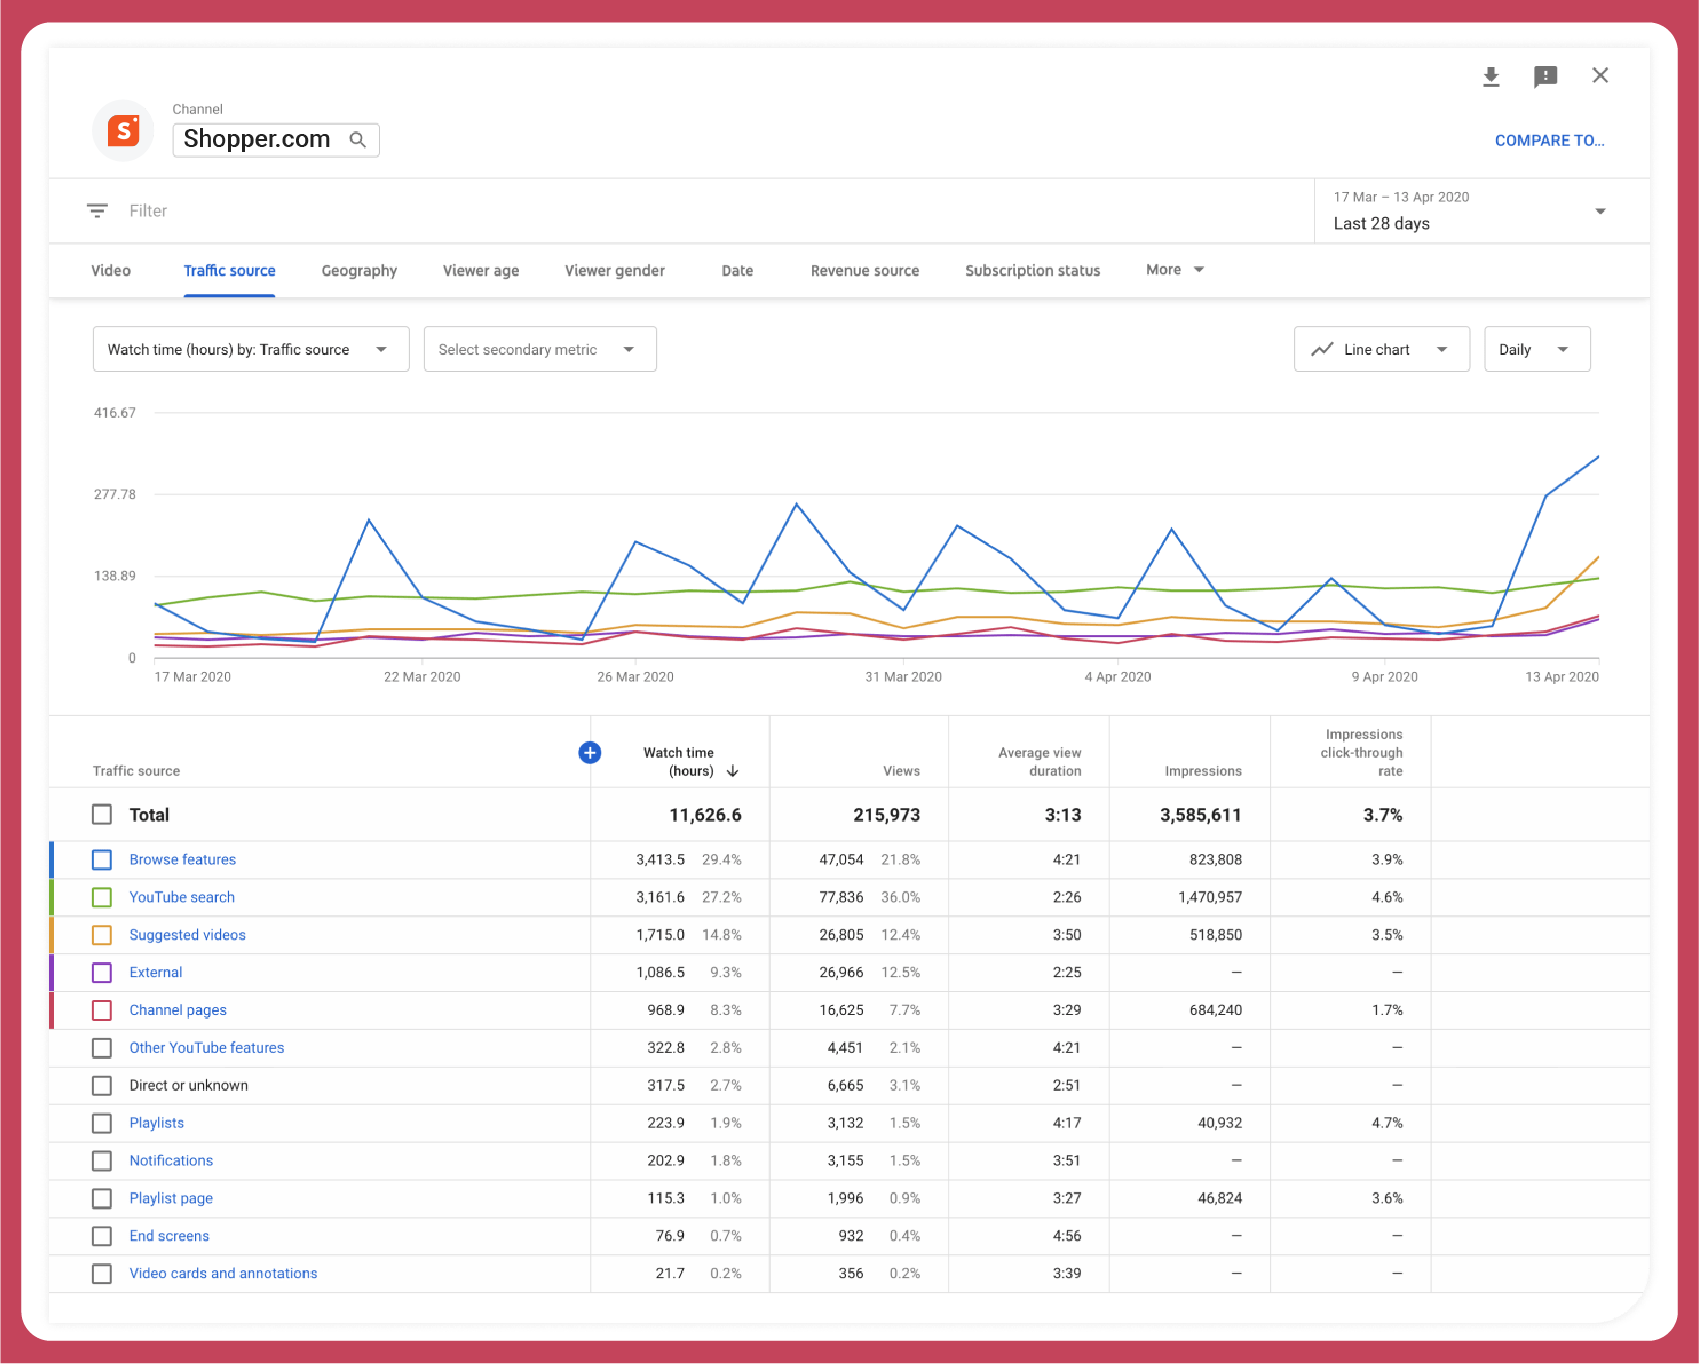
Task: Sort by Impressions click-through rate header
Action: (1361, 752)
